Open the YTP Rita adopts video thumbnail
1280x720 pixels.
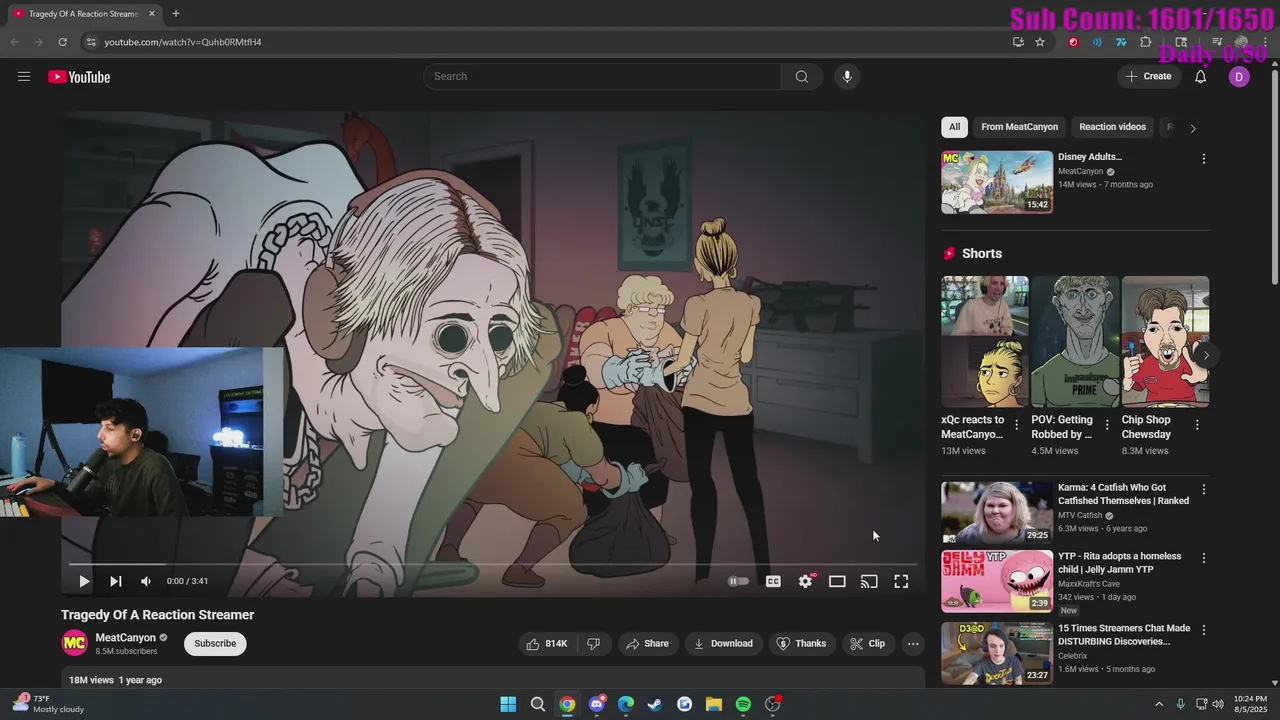[x=997, y=581]
